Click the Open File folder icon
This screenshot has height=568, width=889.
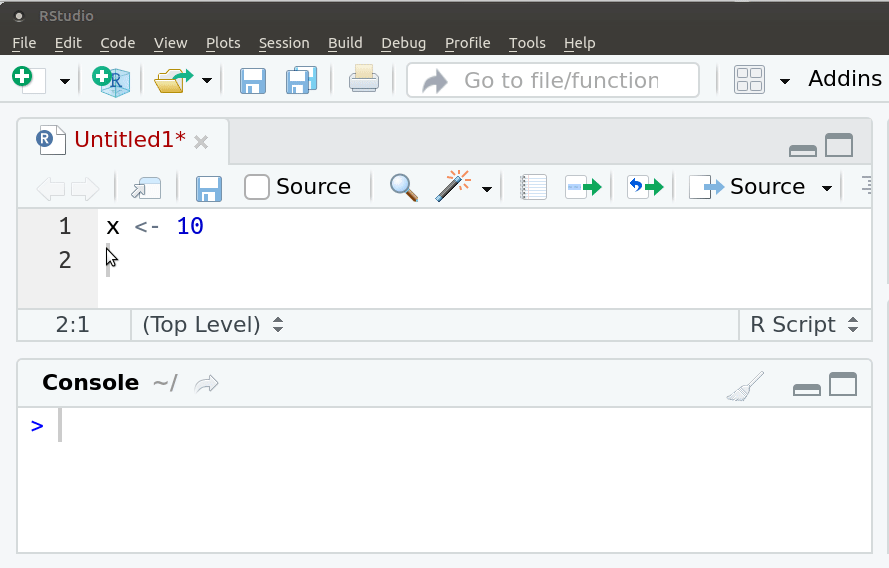pos(172,80)
